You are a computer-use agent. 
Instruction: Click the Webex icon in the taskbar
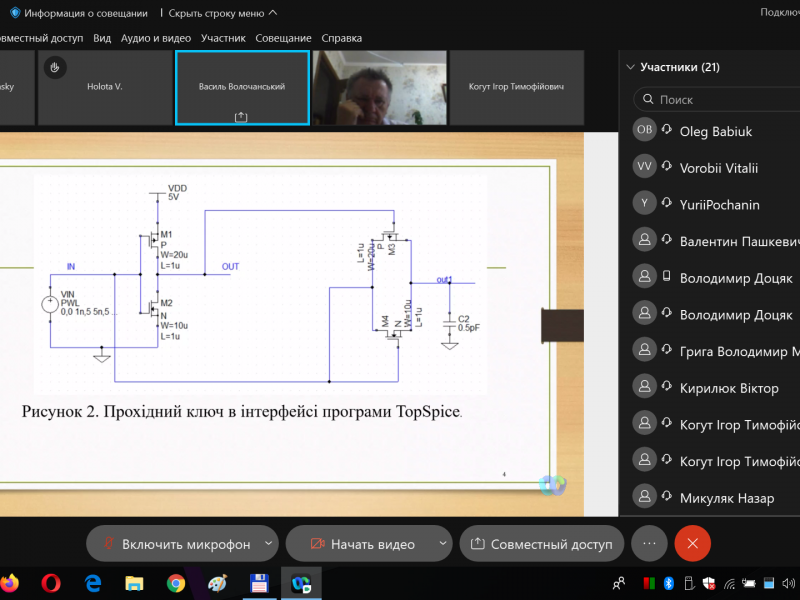300,583
